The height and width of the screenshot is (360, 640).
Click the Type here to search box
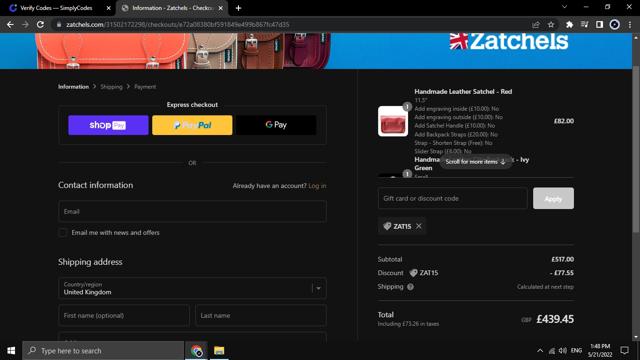click(103, 351)
